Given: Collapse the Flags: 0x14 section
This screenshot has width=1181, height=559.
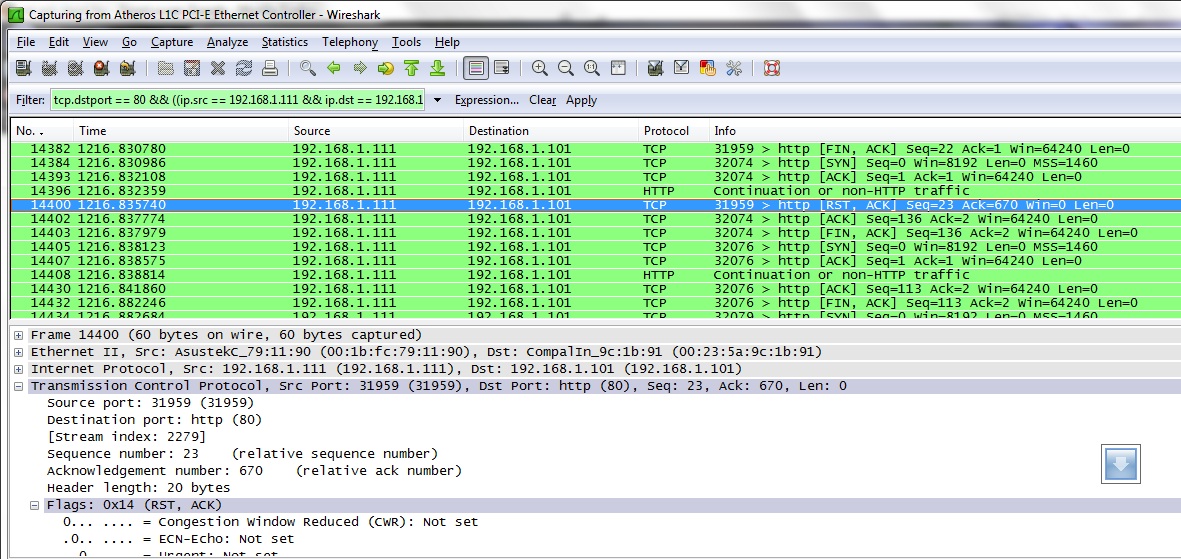Looking at the screenshot, I should (35, 505).
